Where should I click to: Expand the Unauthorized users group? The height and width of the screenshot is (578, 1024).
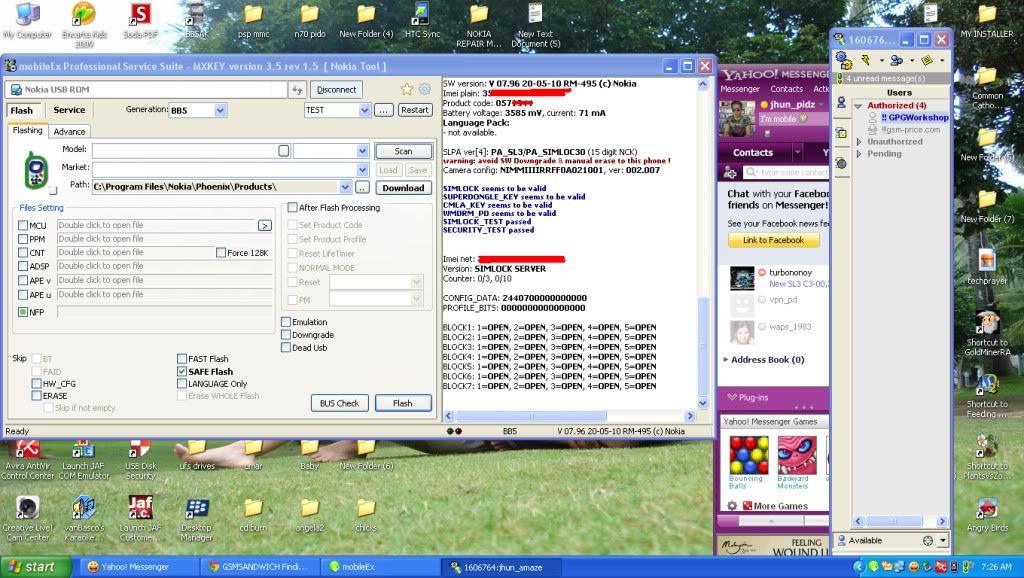[x=859, y=142]
